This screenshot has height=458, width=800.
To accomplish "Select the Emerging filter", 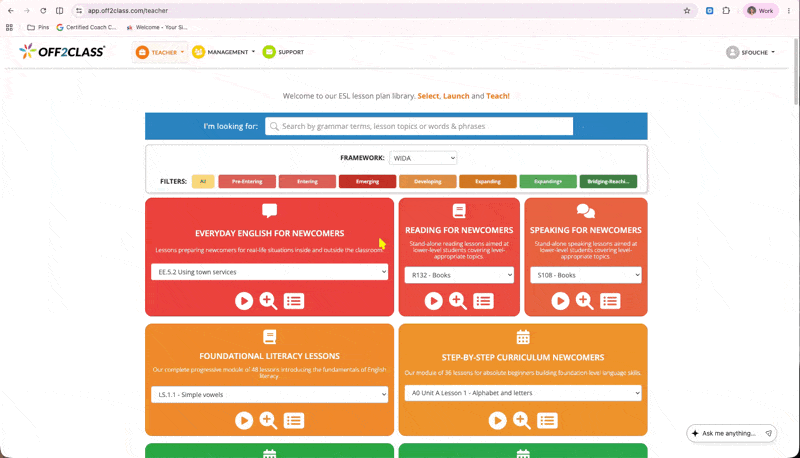I will pos(367,182).
